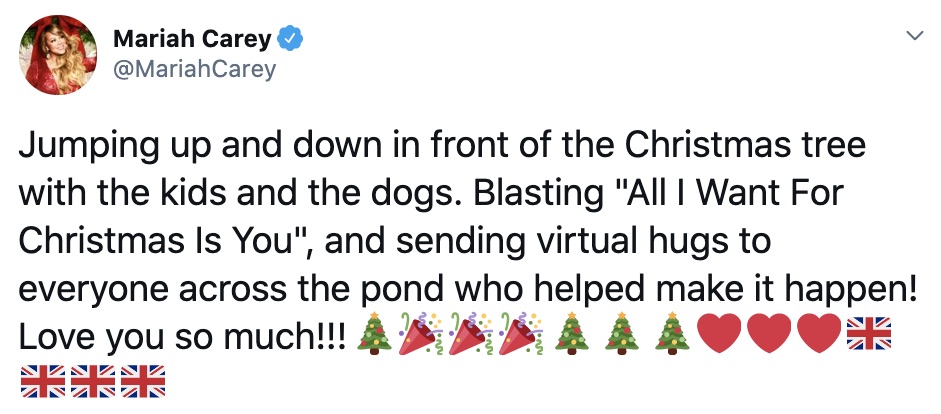Screen dimensions: 941x414
Task: Expand the tweet options chevron menu
Action: pos(914,36)
